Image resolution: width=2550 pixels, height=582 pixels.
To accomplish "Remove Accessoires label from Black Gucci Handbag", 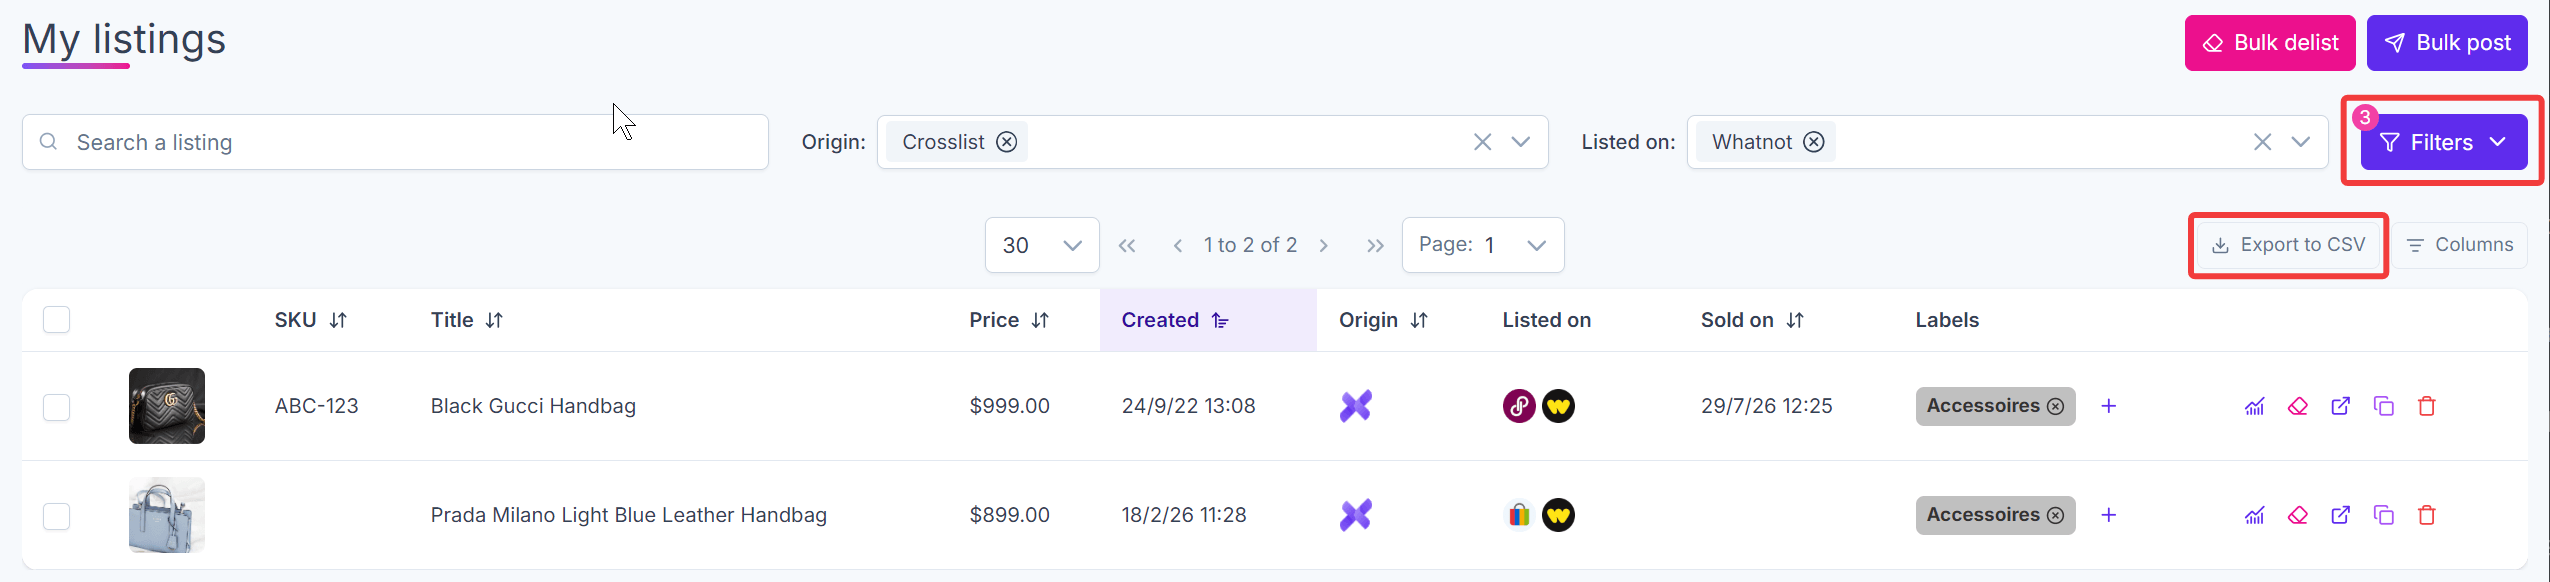I will [2056, 406].
